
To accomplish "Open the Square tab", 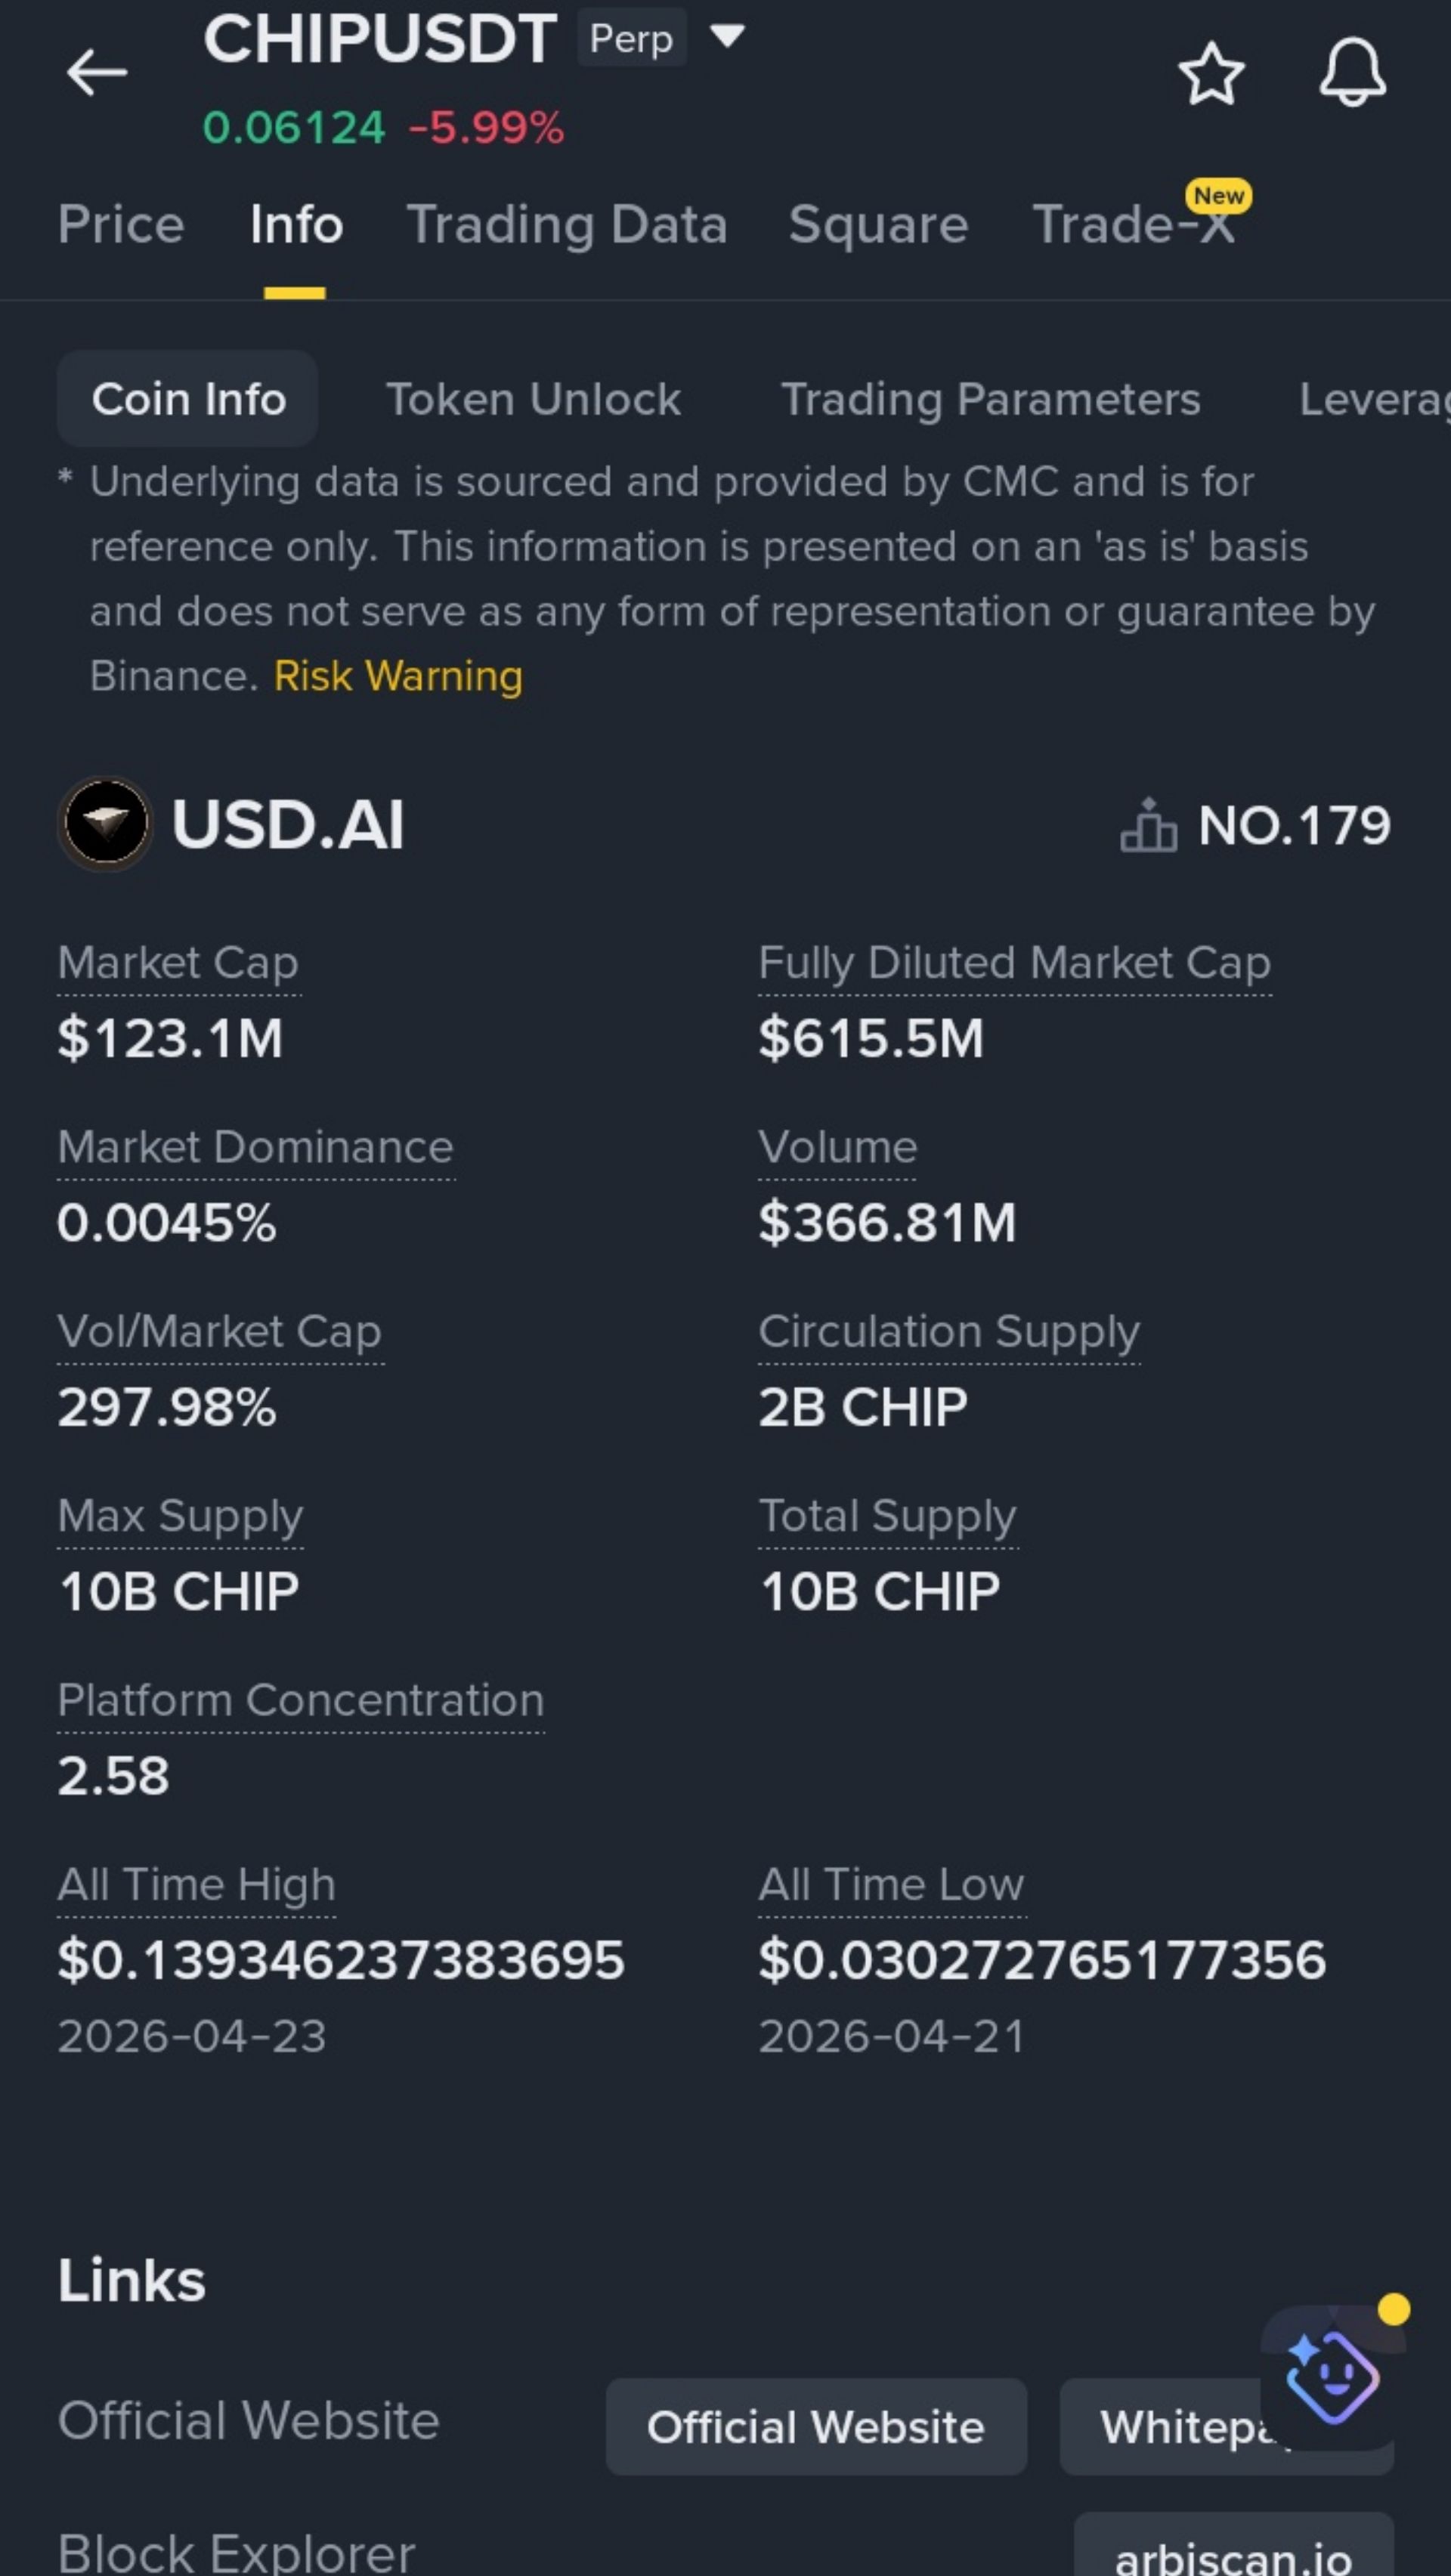I will point(878,224).
